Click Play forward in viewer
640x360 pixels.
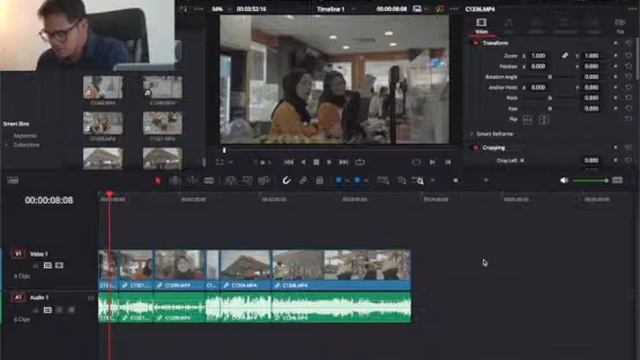[329, 162]
